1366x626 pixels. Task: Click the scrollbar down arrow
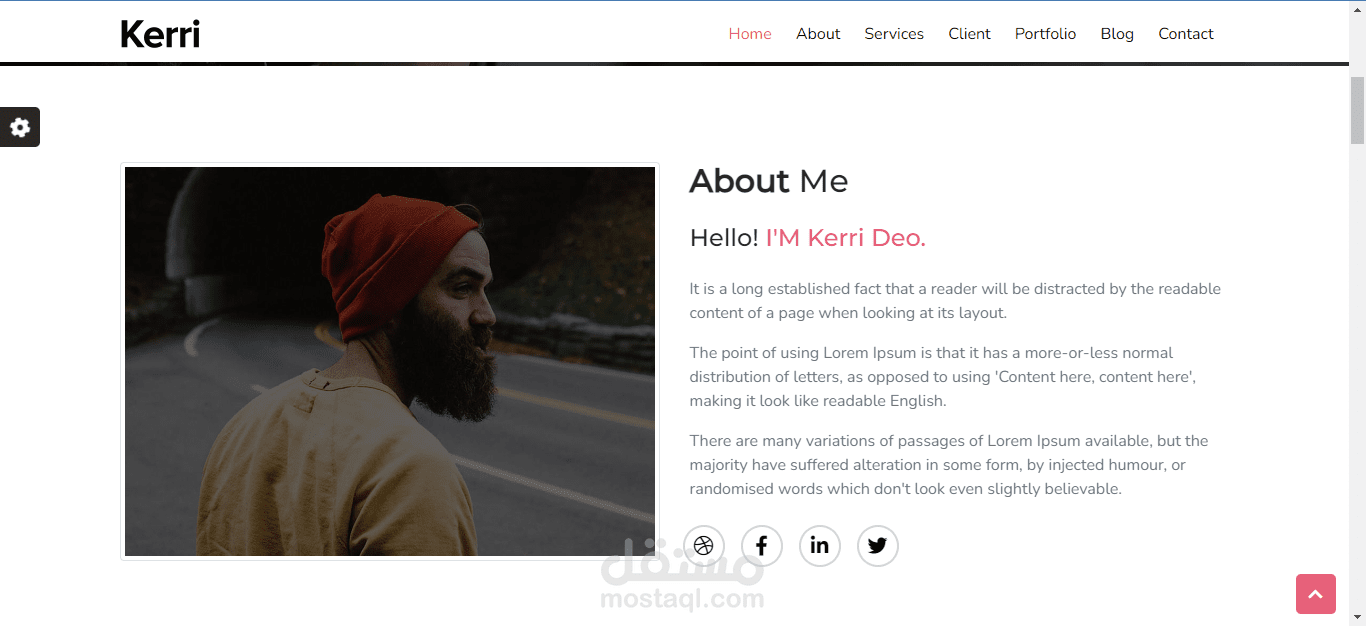[1358, 617]
